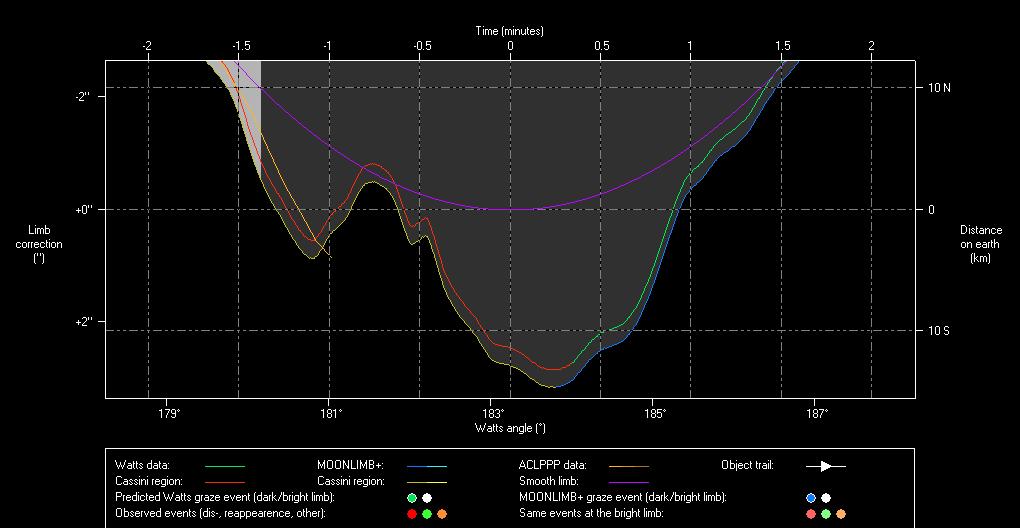The height and width of the screenshot is (528, 1020).
Task: Click the Time (minutes) axis title
Action: click(510, 32)
